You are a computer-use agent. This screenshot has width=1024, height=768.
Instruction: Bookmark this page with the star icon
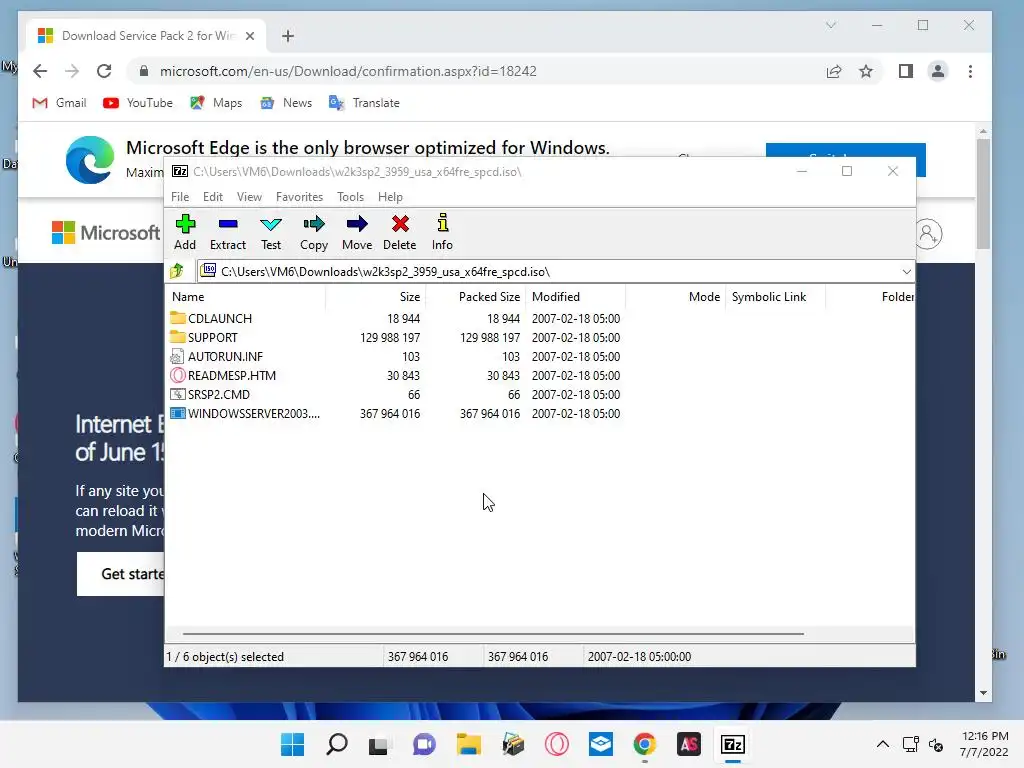click(866, 71)
